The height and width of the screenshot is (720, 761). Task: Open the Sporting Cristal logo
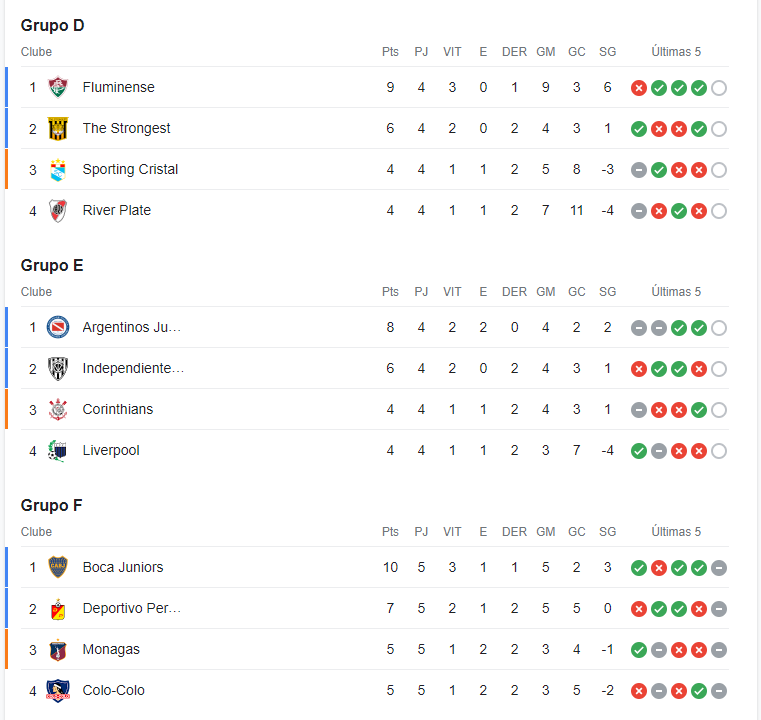click(x=58, y=170)
